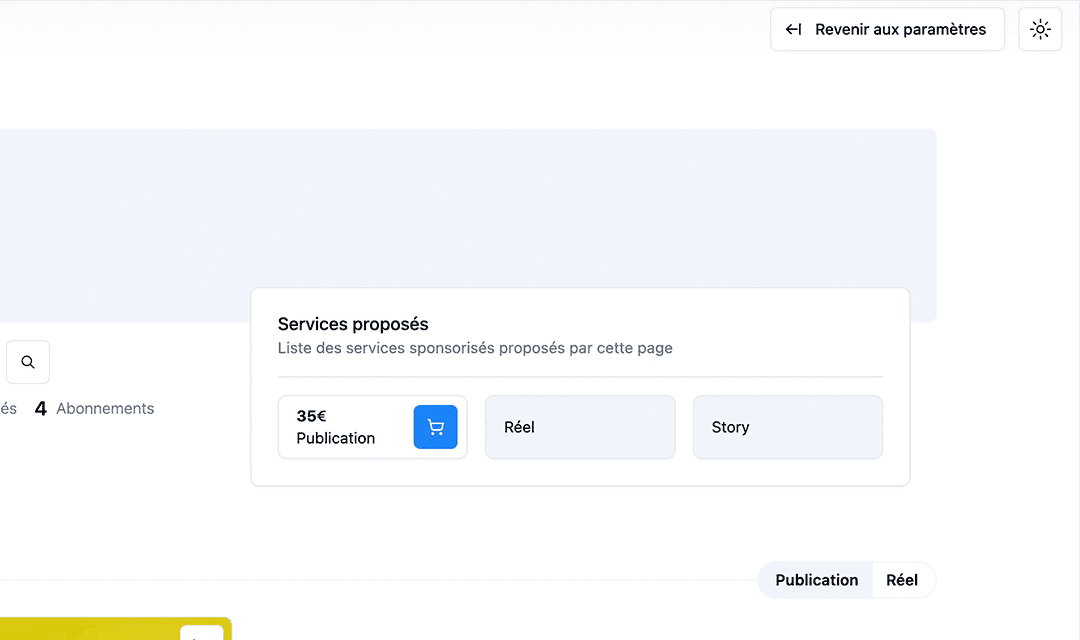1080x640 pixels.
Task: Toggle light theme with the sun icon
Action: point(1040,29)
